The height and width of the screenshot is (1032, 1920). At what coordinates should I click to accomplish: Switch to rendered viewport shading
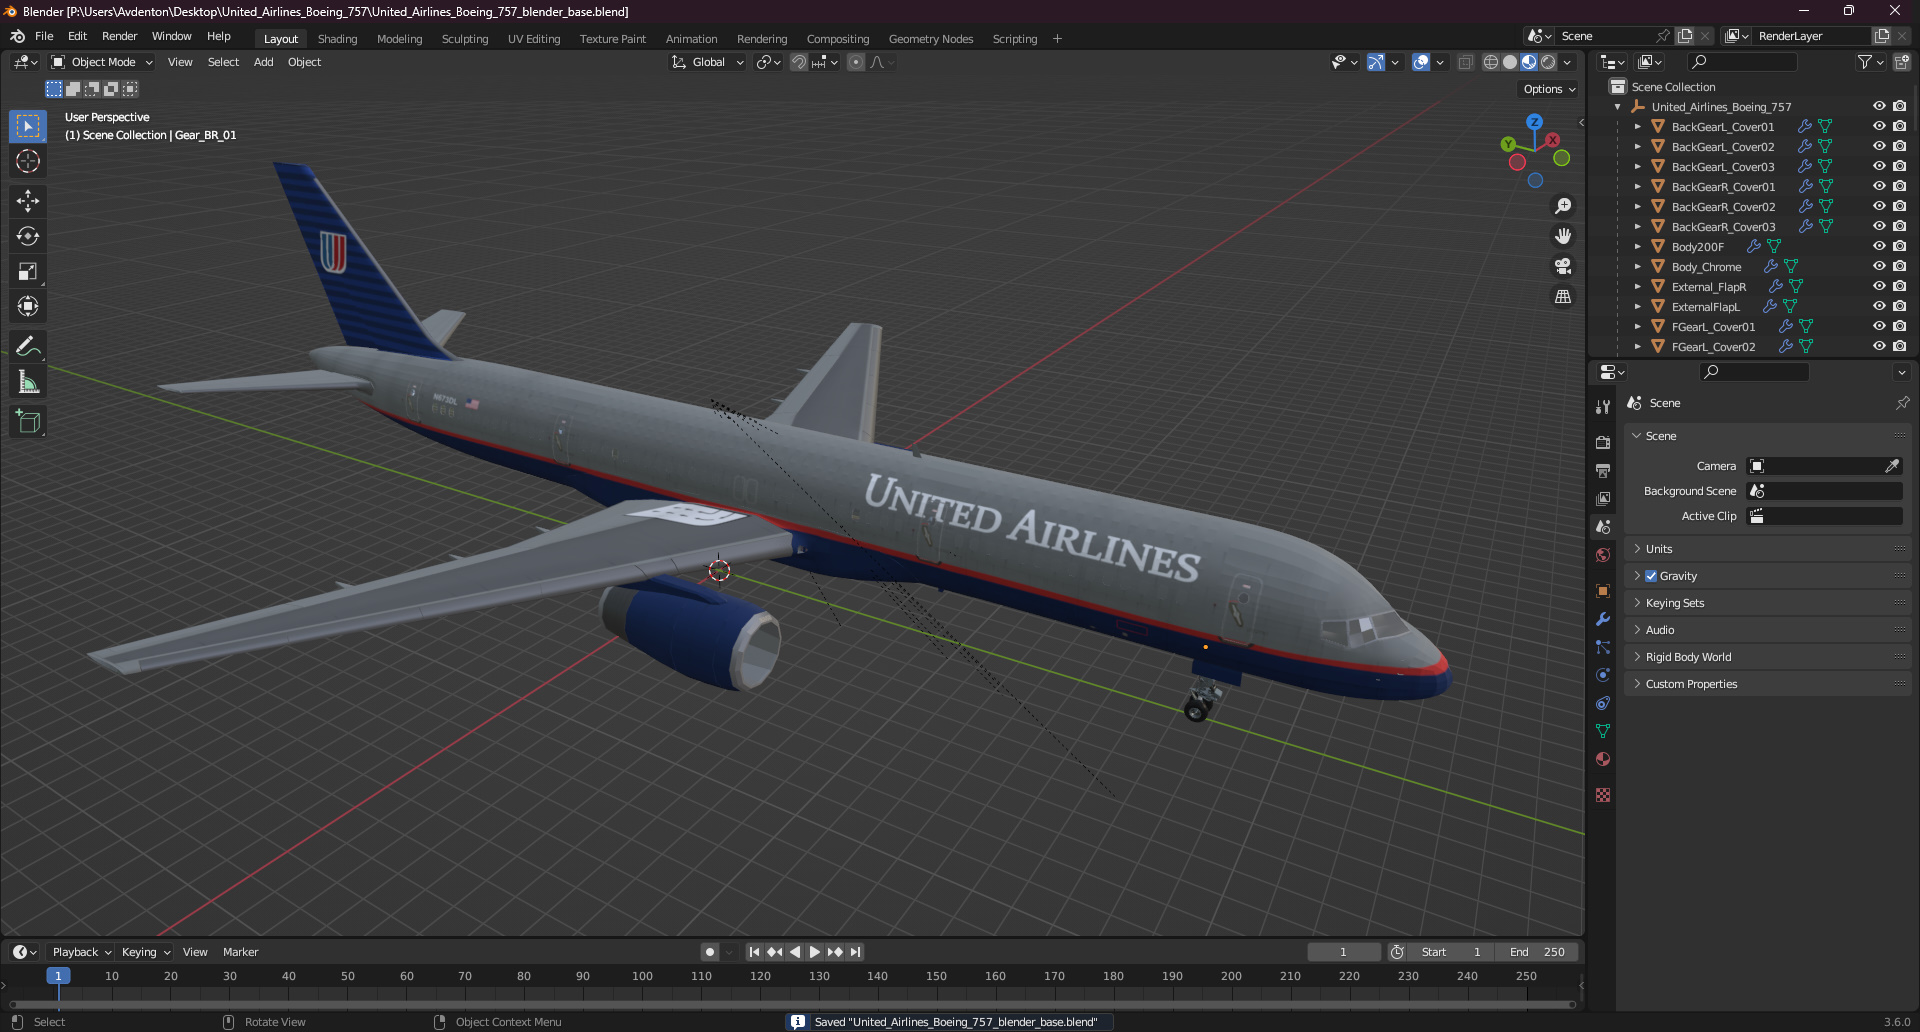point(1548,62)
